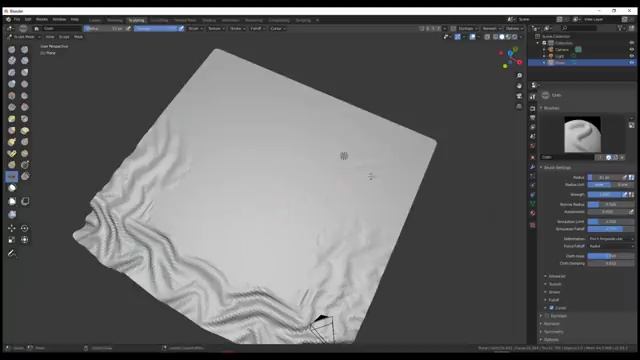
Task: Select the Rotate tool in toolbar
Action: [25, 228]
